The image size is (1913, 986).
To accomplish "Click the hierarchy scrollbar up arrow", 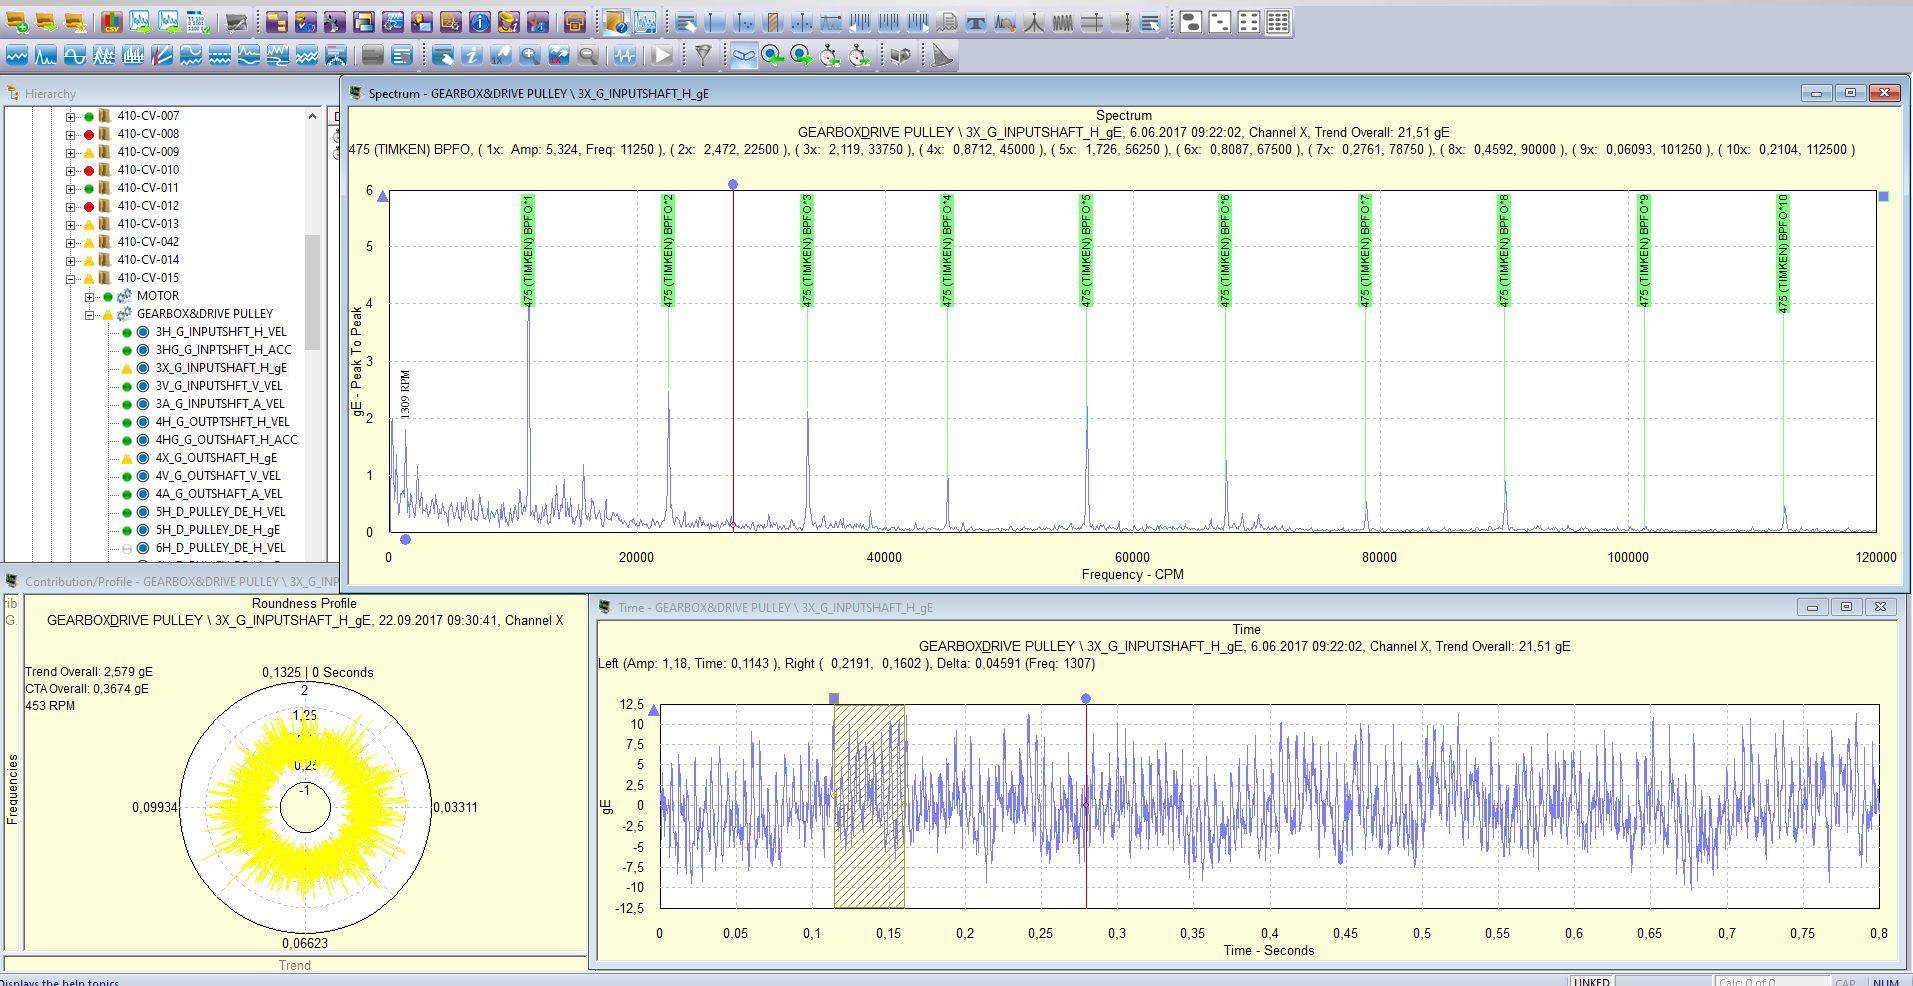I will 312,116.
